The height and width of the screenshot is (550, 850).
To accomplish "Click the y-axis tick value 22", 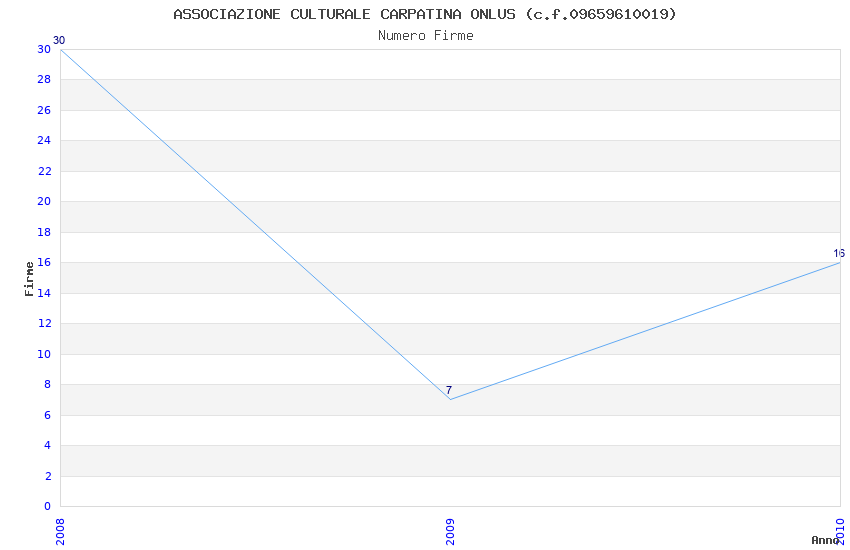I will 44,171.
